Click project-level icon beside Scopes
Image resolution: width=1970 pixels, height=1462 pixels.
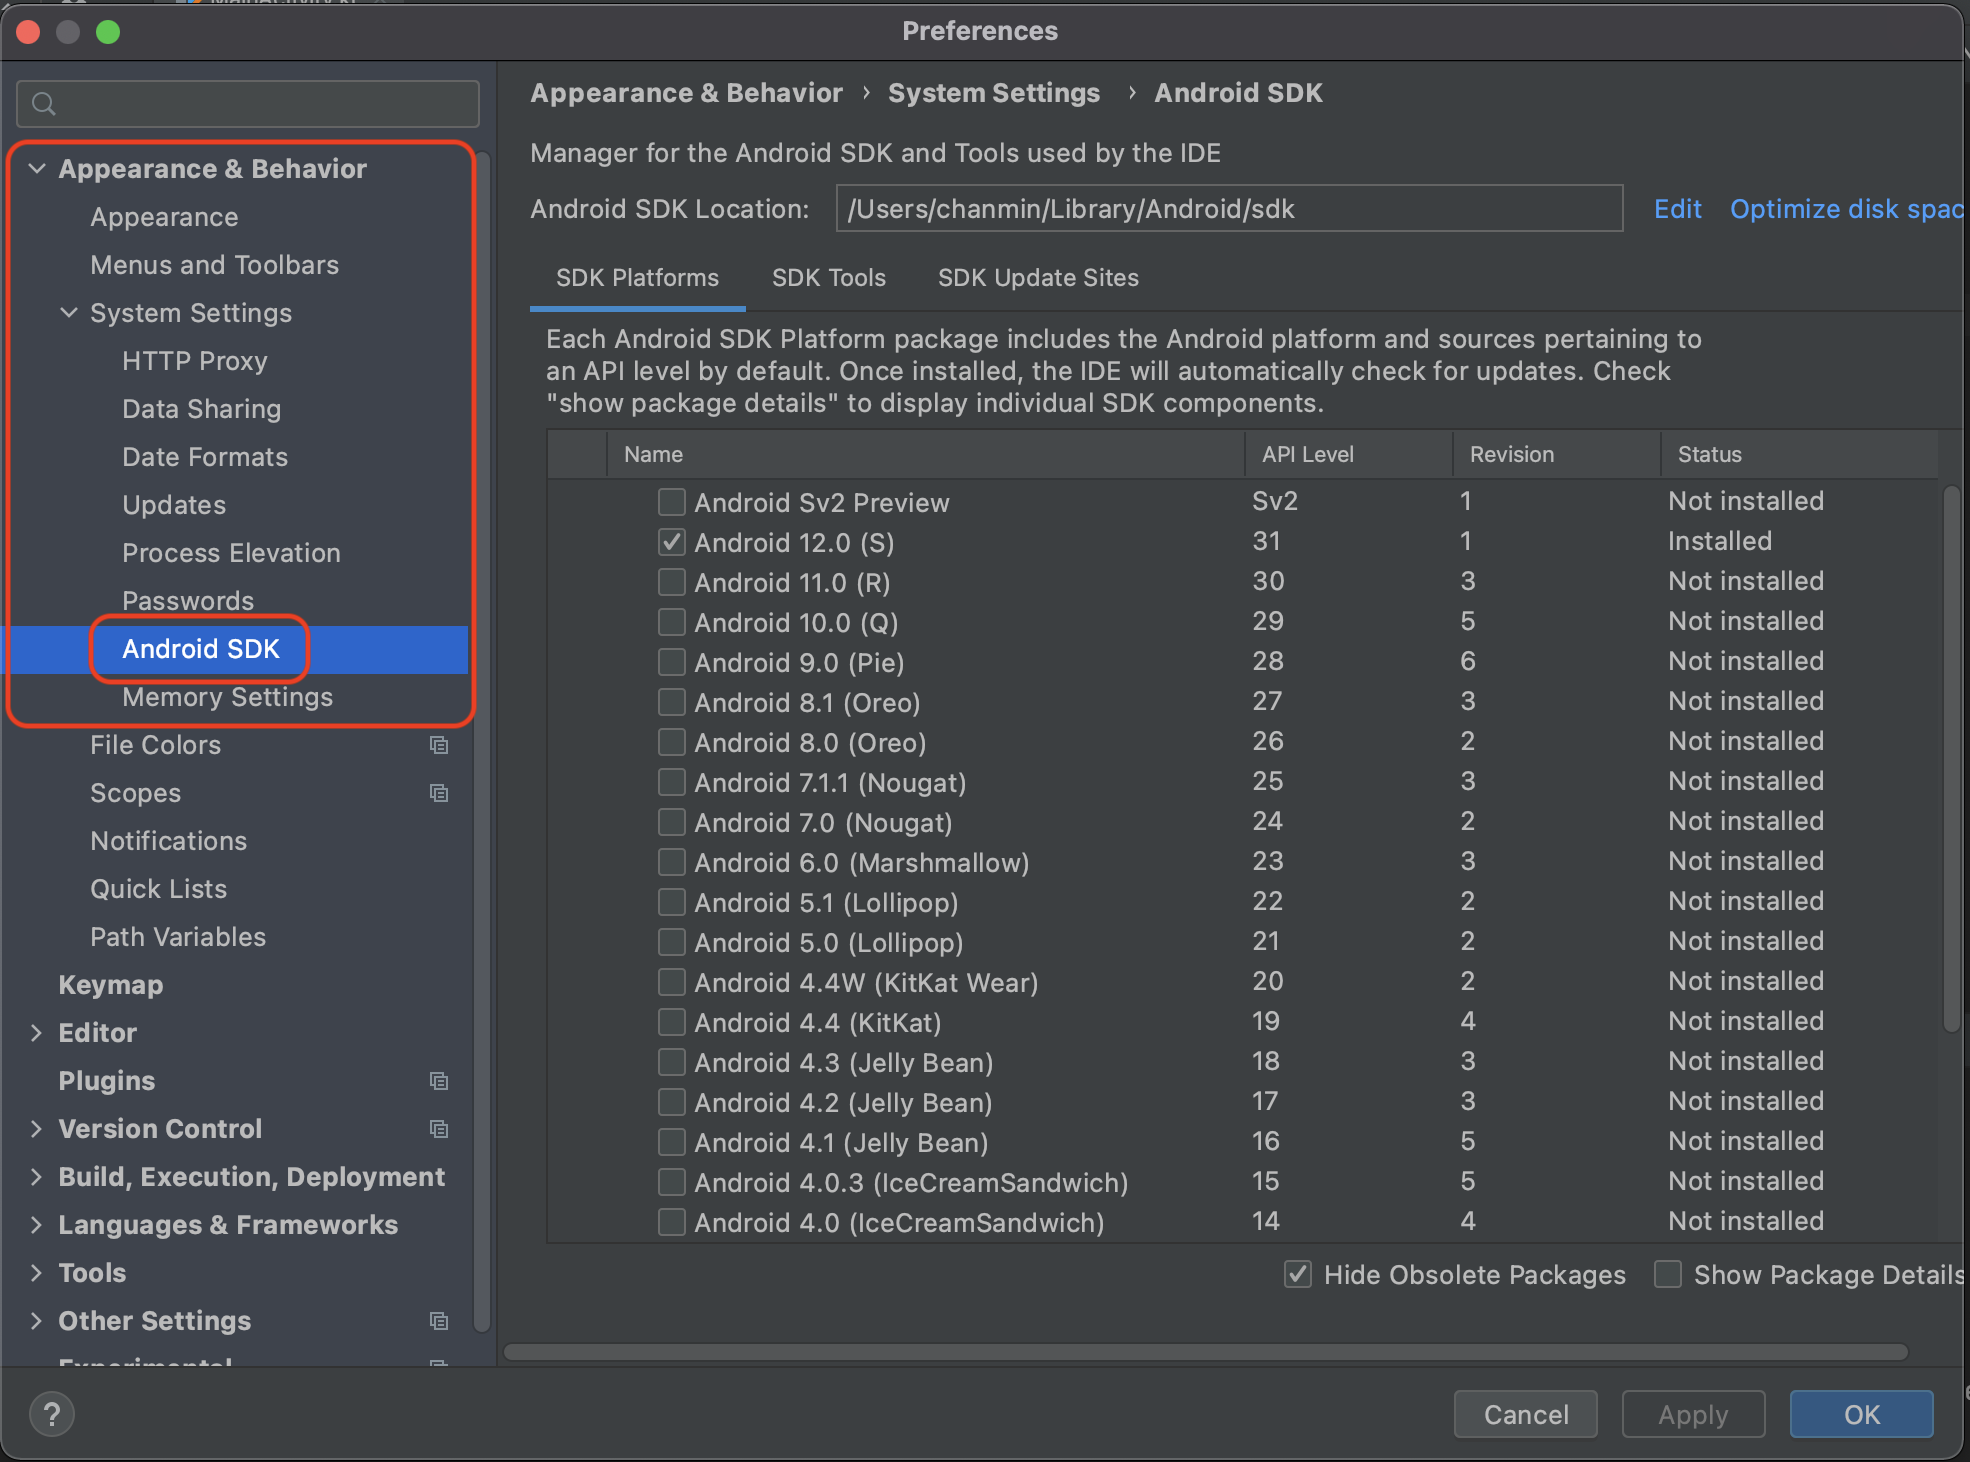[438, 793]
